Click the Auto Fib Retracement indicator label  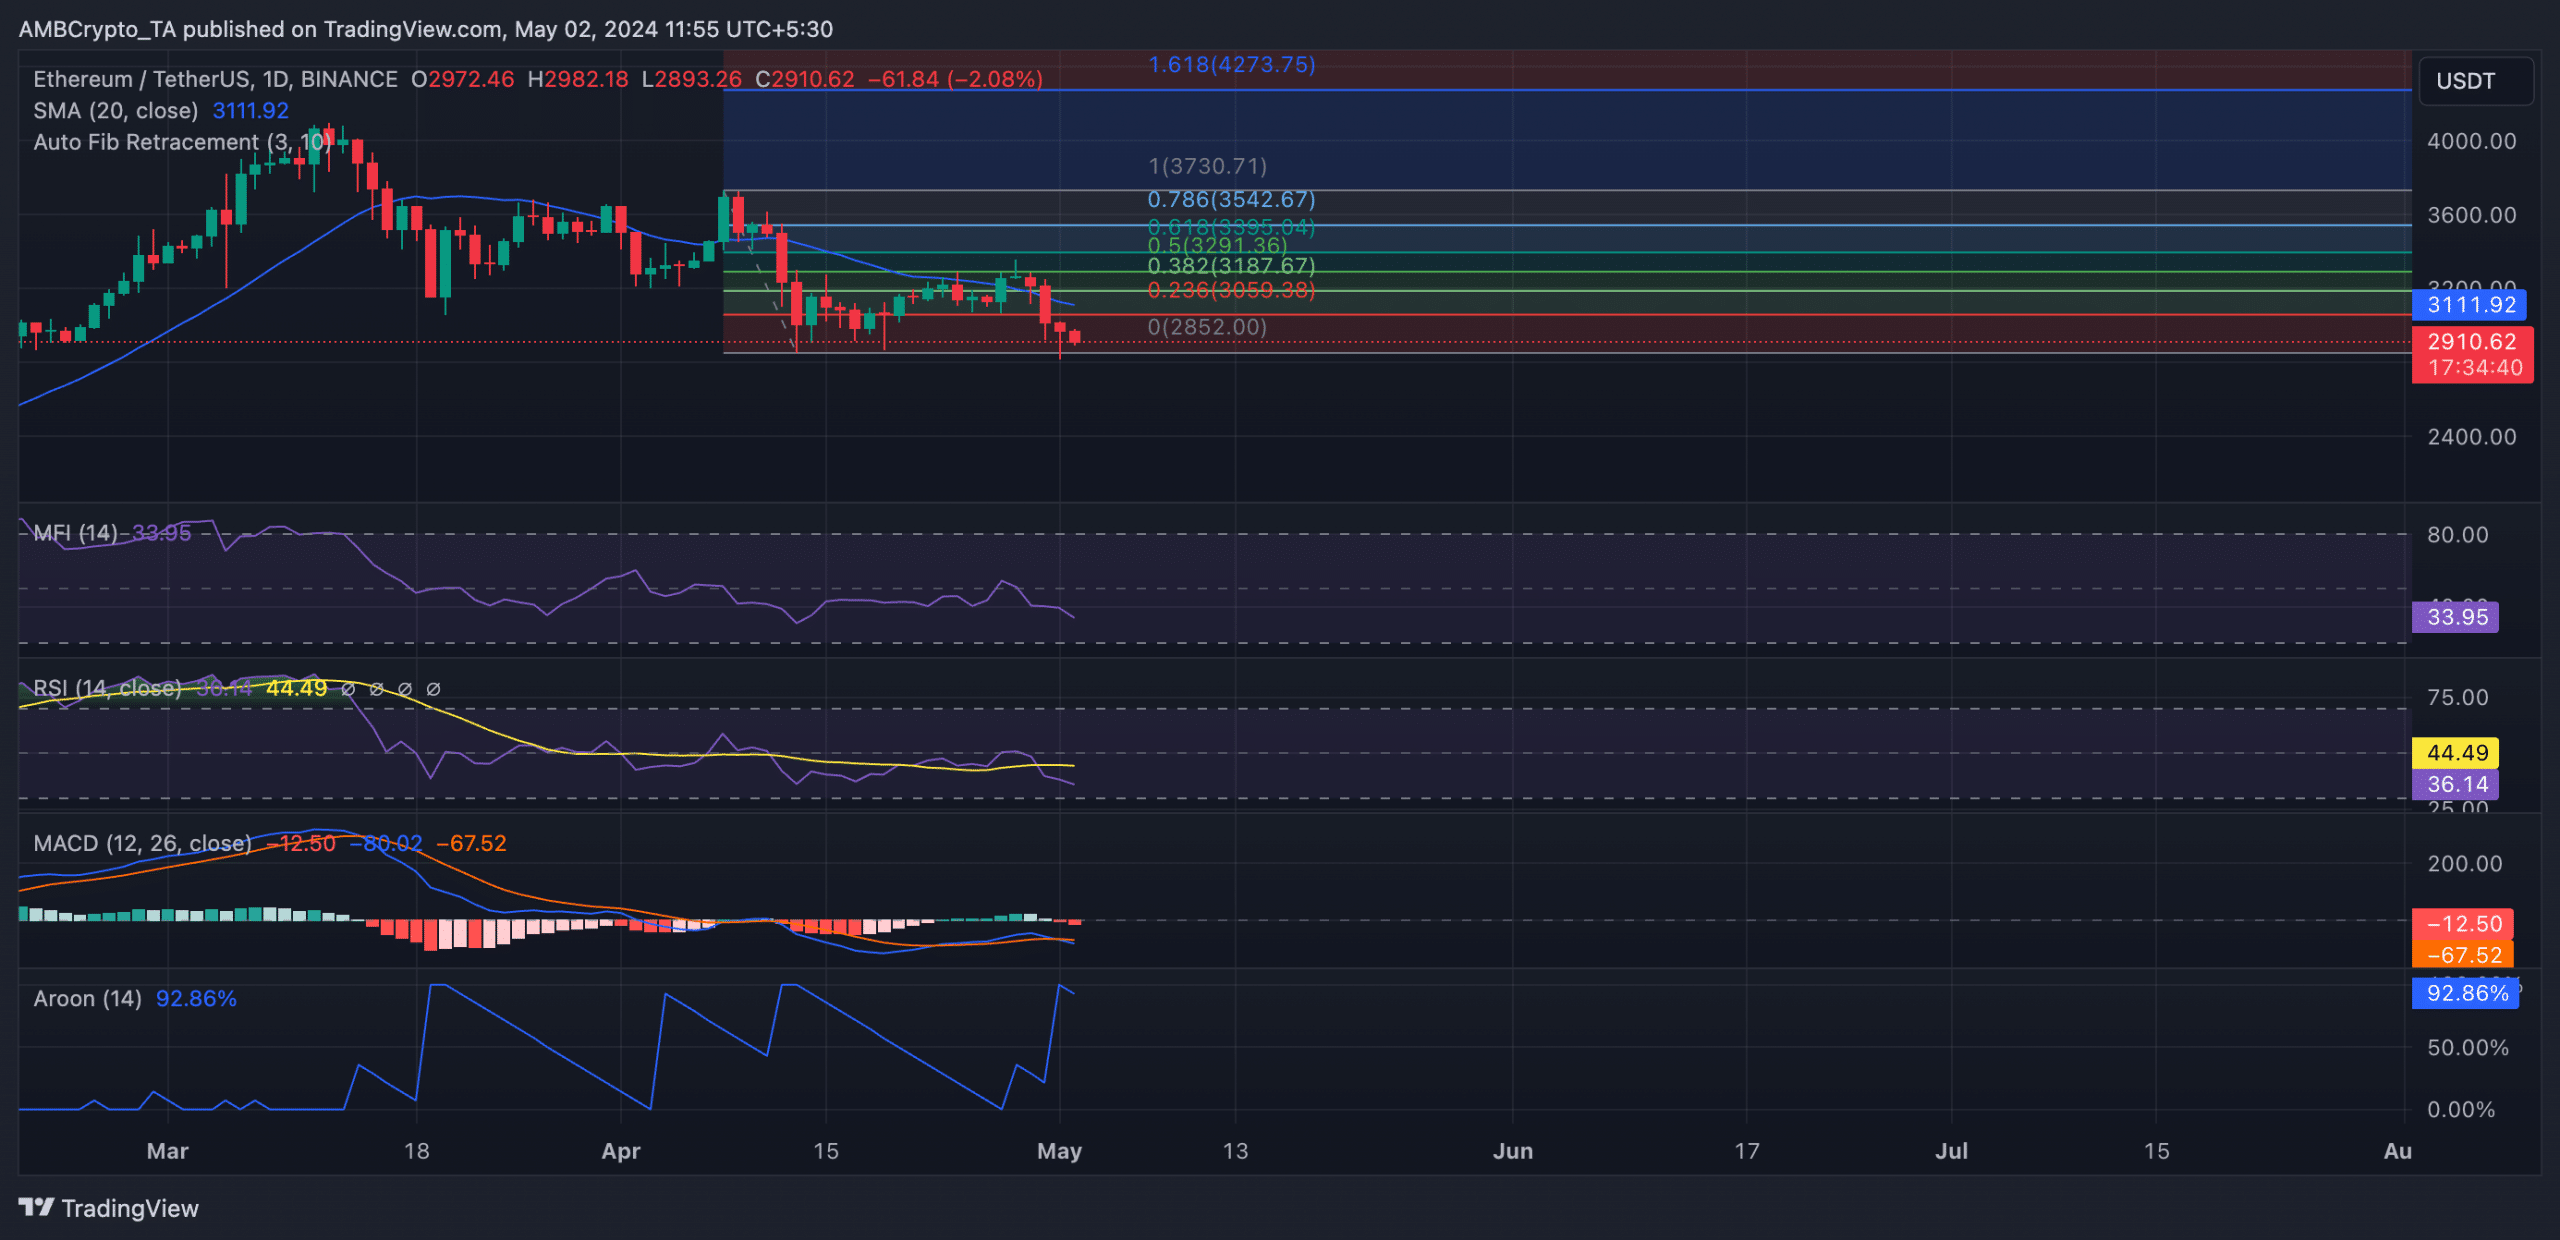[x=182, y=142]
